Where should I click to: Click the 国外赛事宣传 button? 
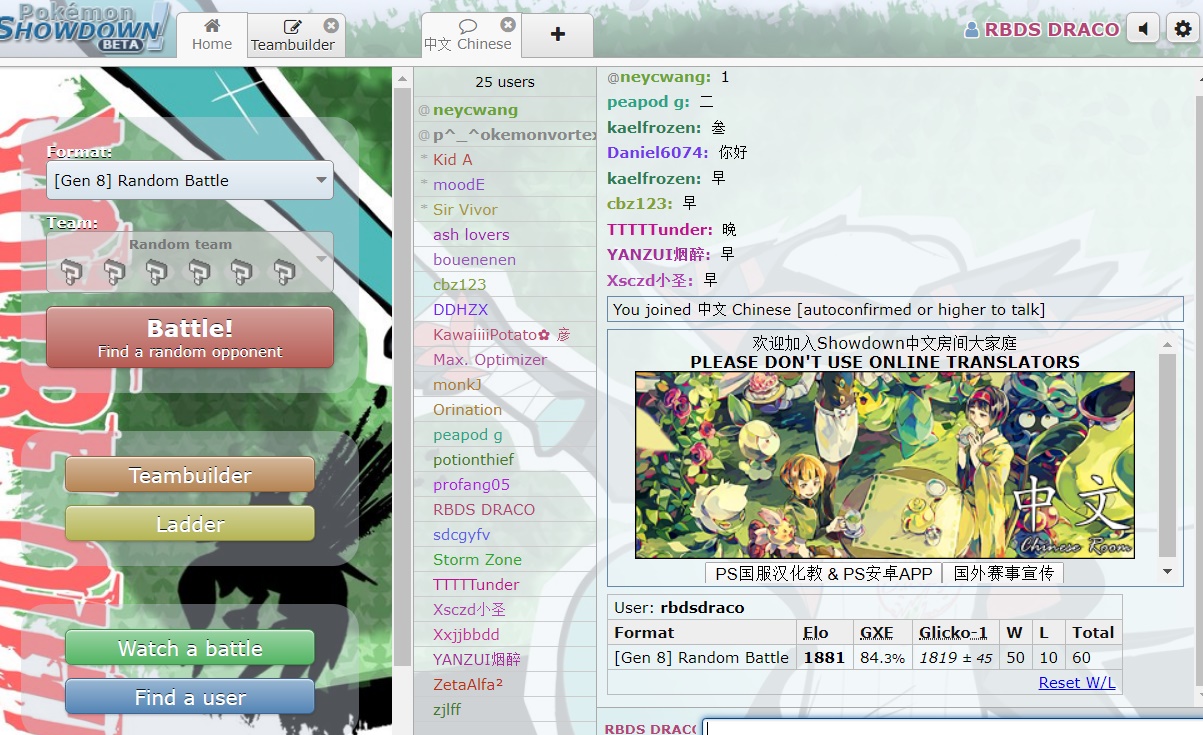pyautogui.click(x=1004, y=573)
